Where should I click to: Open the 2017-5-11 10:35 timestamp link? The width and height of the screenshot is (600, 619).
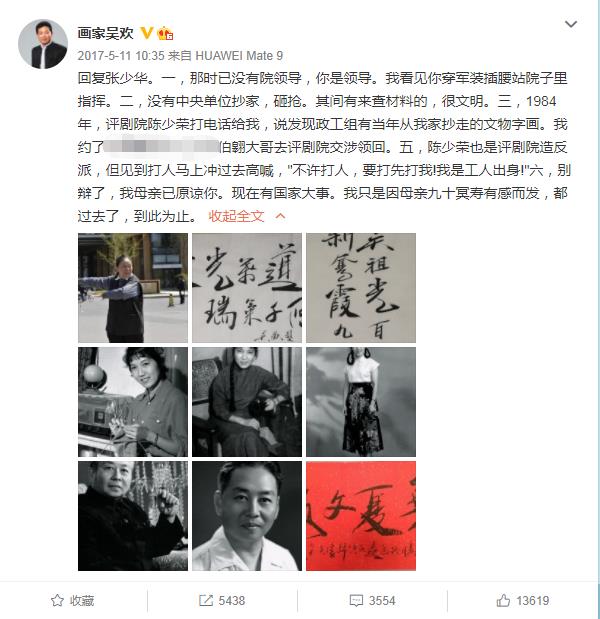120,56
